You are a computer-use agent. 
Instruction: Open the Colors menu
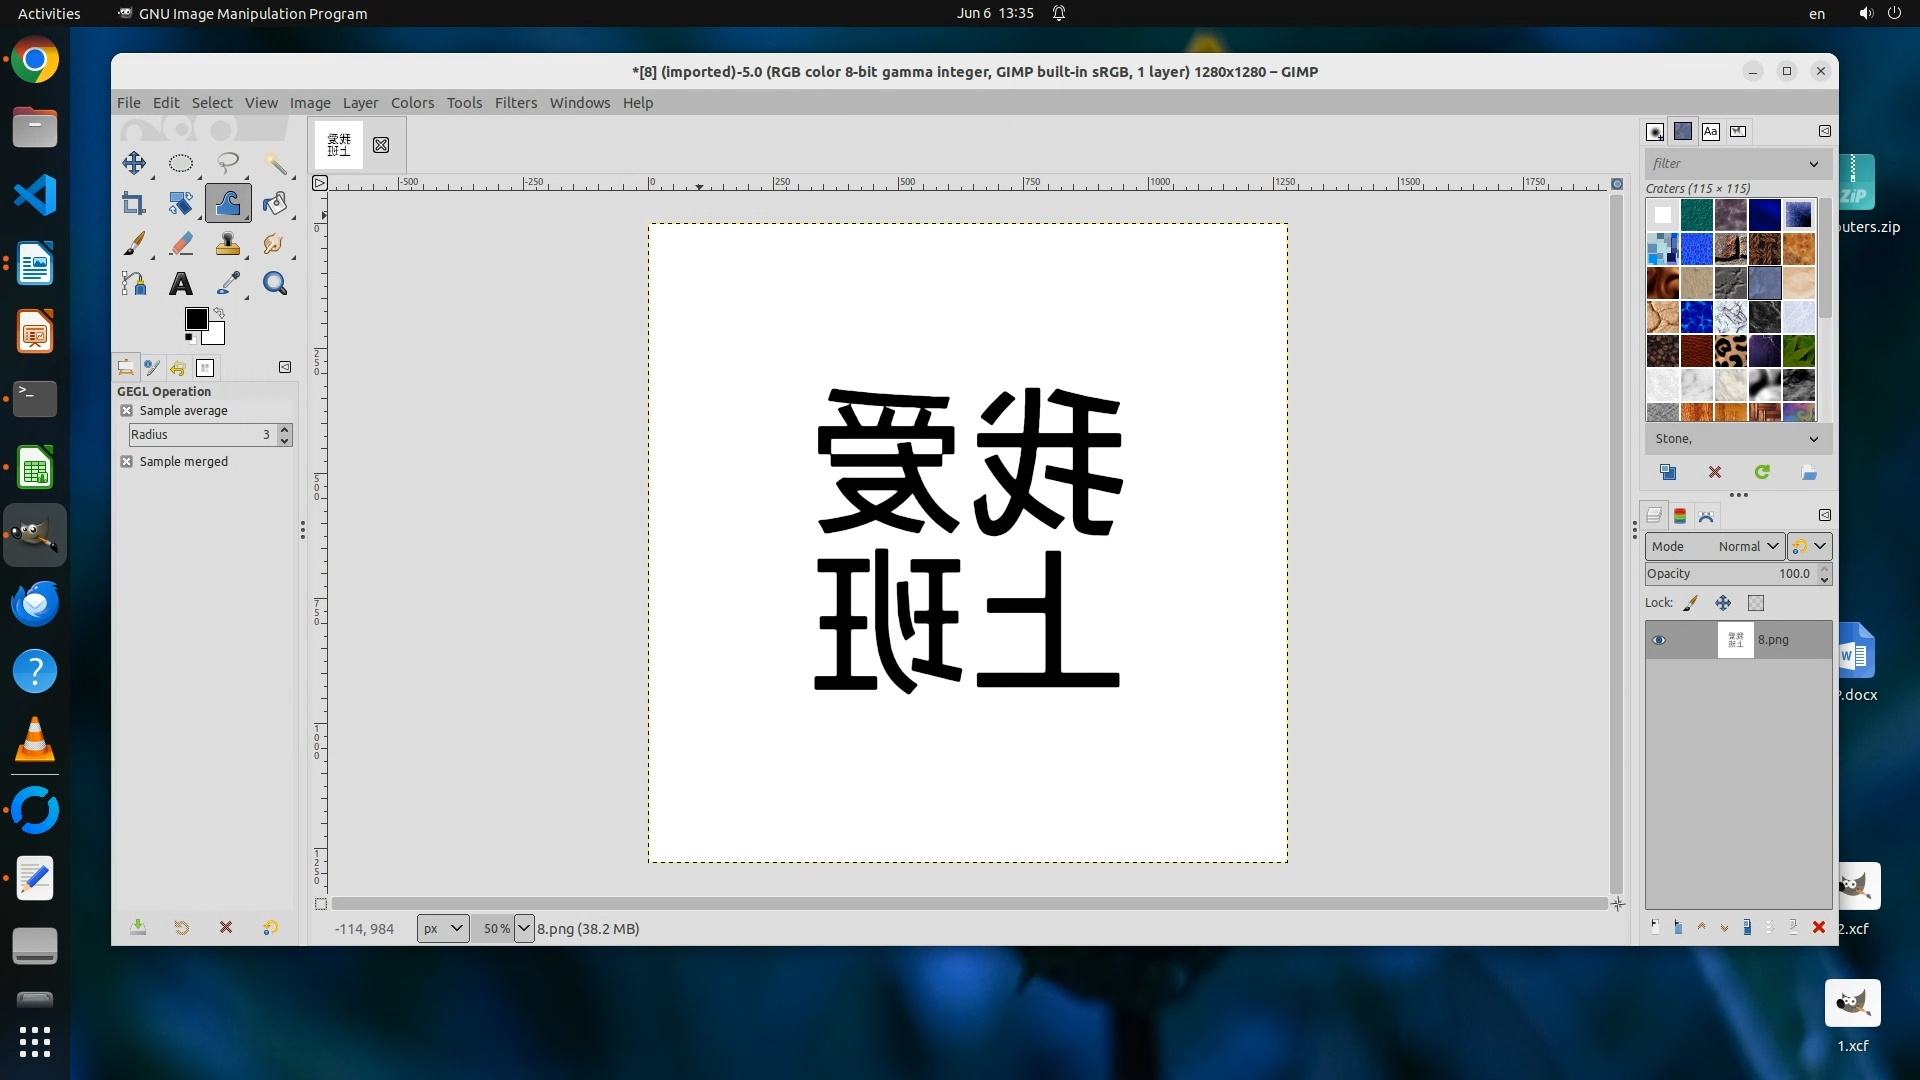coord(412,103)
